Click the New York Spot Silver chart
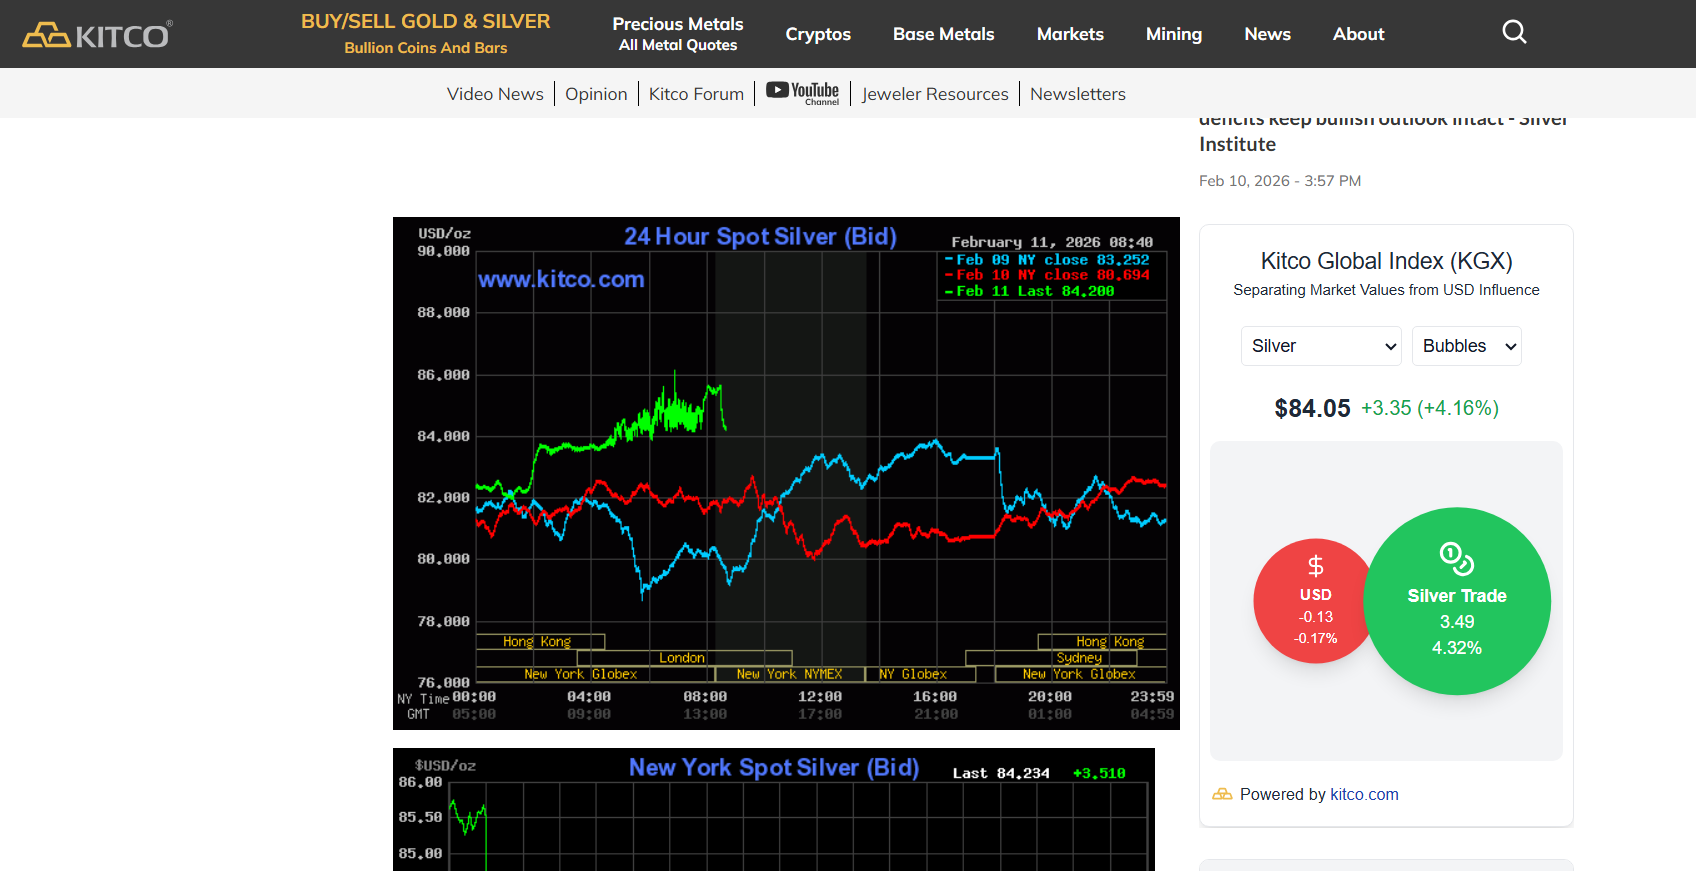Screen dimensions: 1696x871 774,809
